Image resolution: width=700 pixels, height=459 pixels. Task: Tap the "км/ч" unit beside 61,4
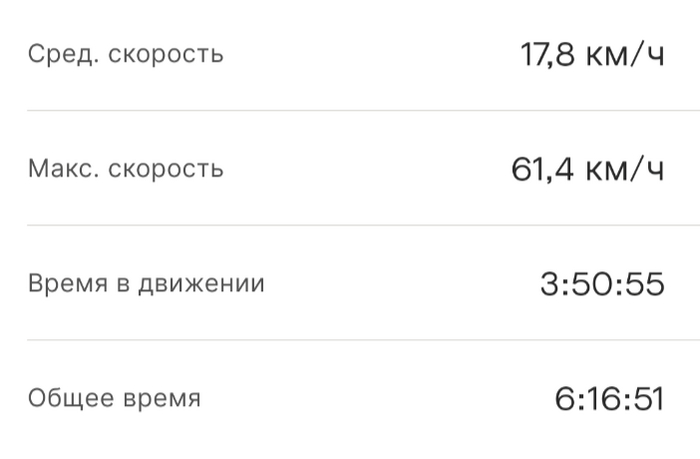pyautogui.click(x=628, y=169)
